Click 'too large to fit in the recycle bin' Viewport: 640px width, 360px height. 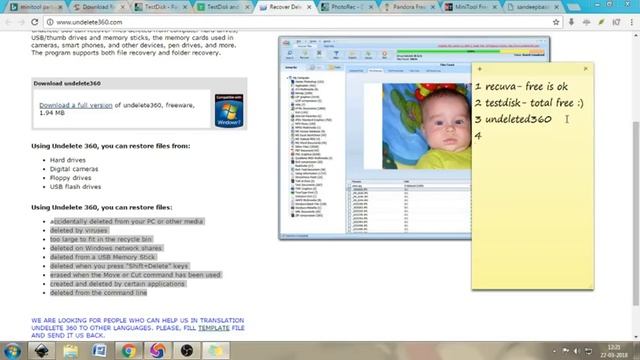(101, 239)
